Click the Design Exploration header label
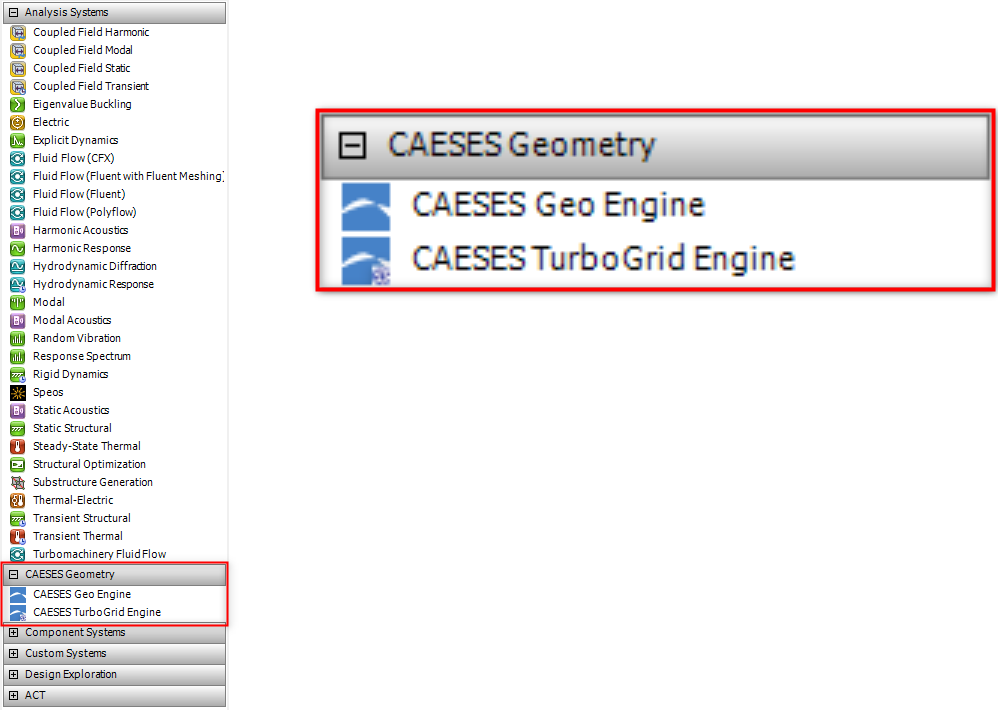Screen dimensions: 998x710 point(71,674)
